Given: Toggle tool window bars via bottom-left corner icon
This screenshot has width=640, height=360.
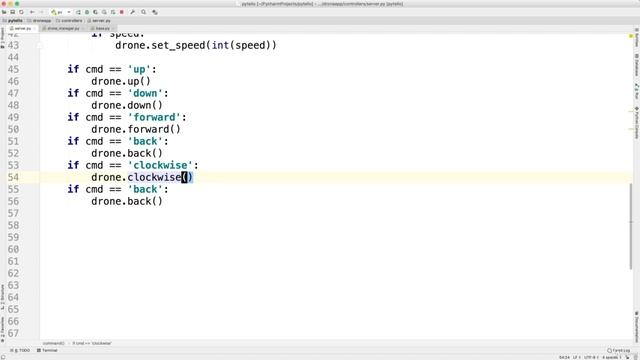Looking at the screenshot, I should 3,357.
